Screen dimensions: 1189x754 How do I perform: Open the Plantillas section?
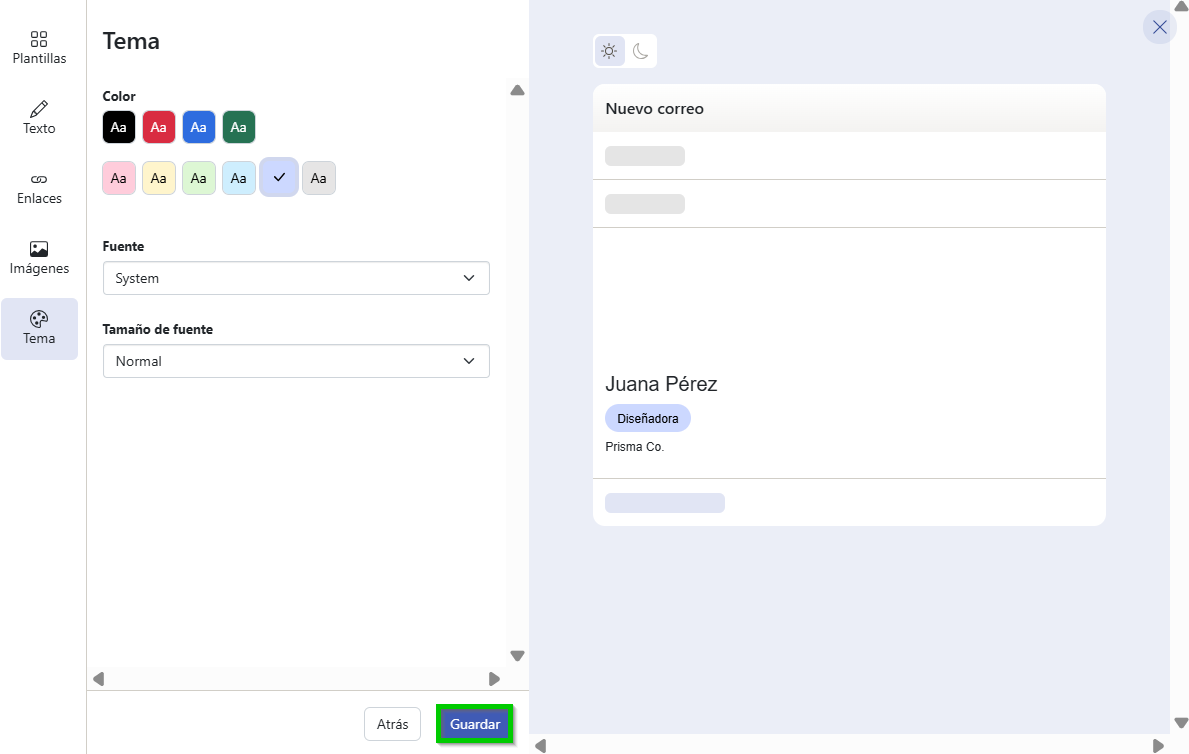click(x=39, y=48)
